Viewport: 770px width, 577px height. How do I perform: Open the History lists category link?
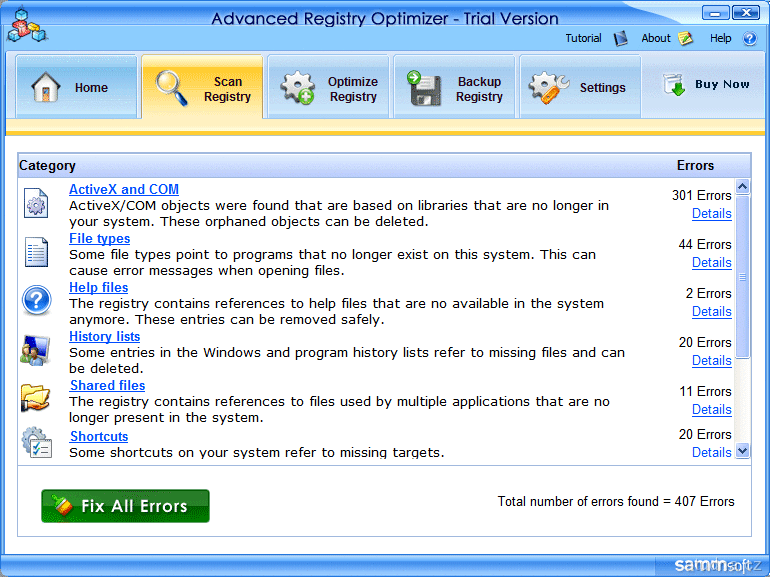pyautogui.click(x=105, y=336)
